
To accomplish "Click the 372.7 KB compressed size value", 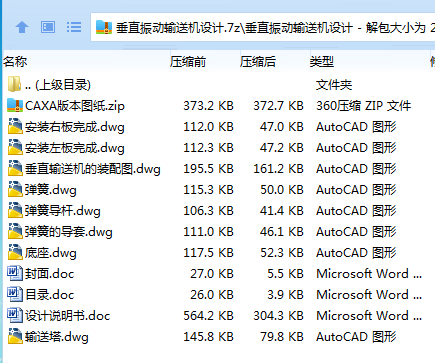I will coord(278,106).
